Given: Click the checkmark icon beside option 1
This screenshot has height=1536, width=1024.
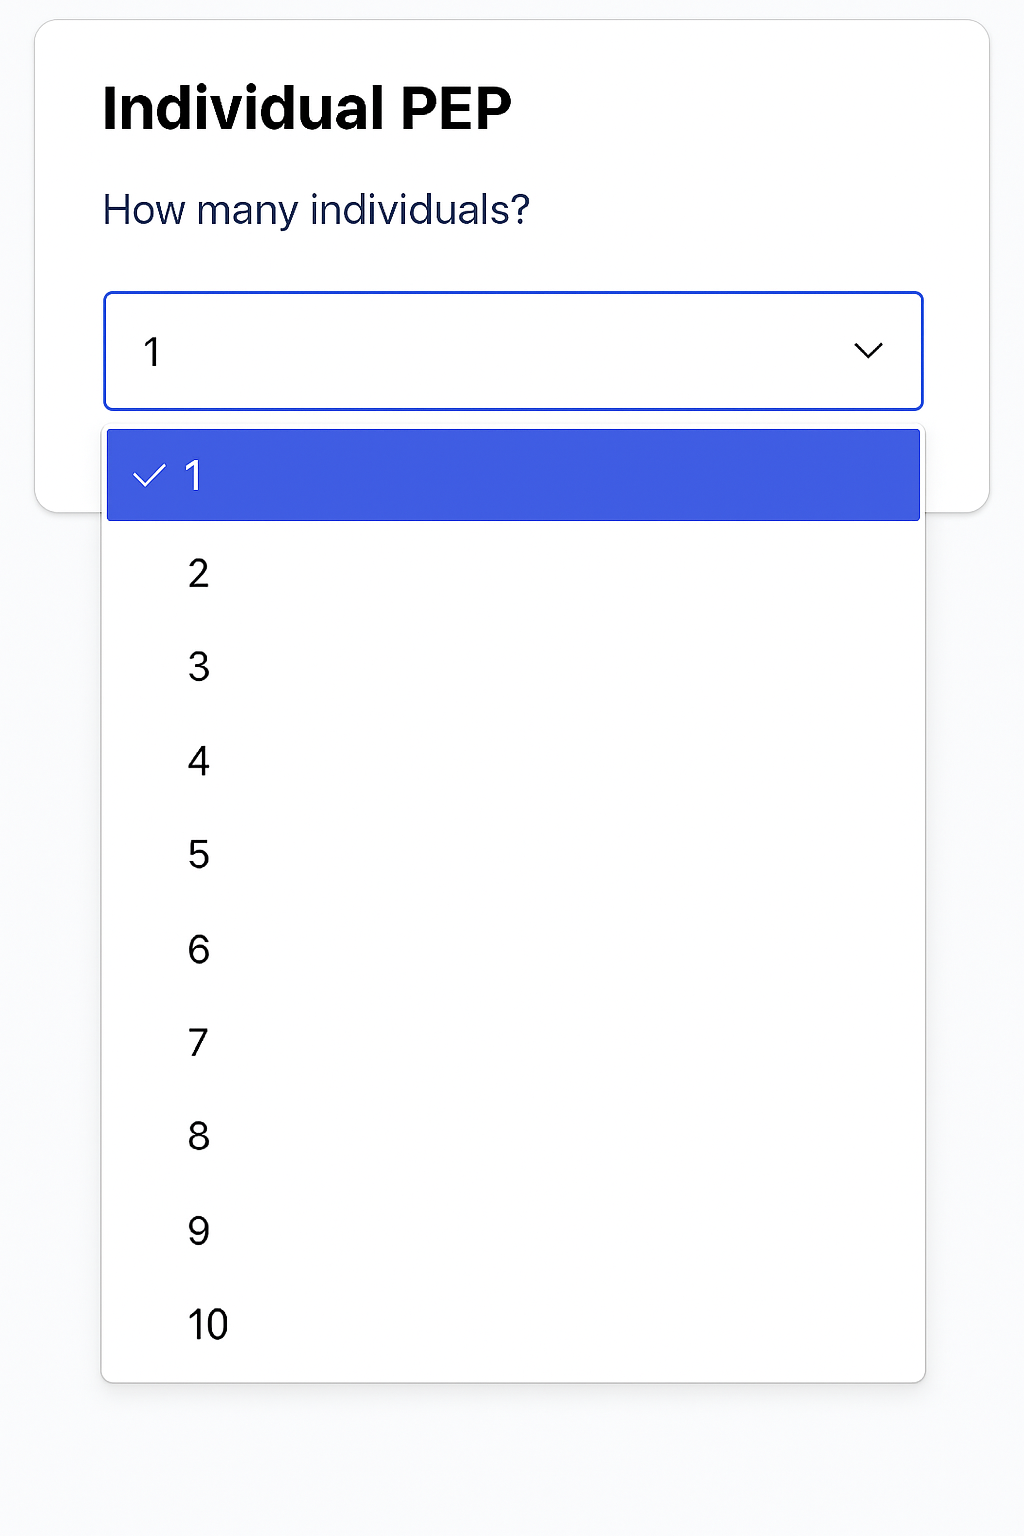Looking at the screenshot, I should click(149, 476).
